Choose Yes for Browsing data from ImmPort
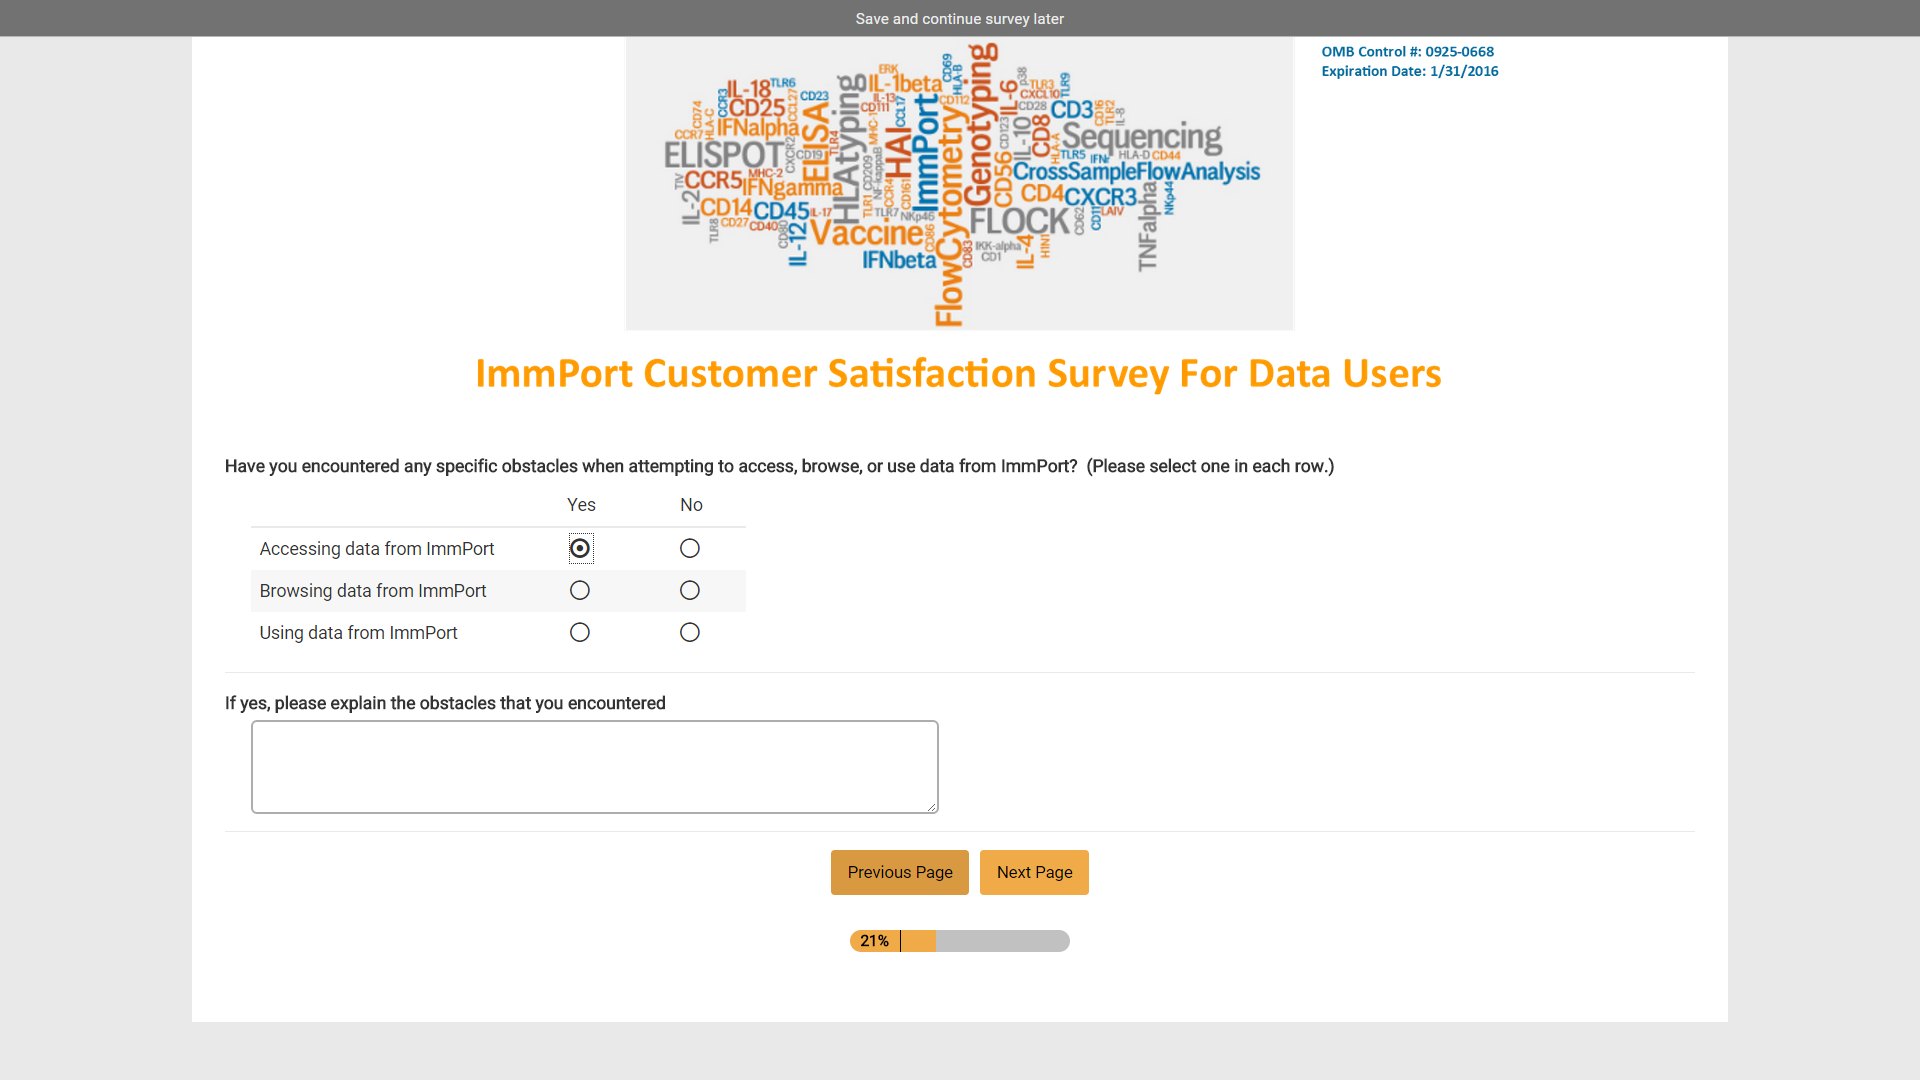The height and width of the screenshot is (1080, 1920). coord(580,591)
